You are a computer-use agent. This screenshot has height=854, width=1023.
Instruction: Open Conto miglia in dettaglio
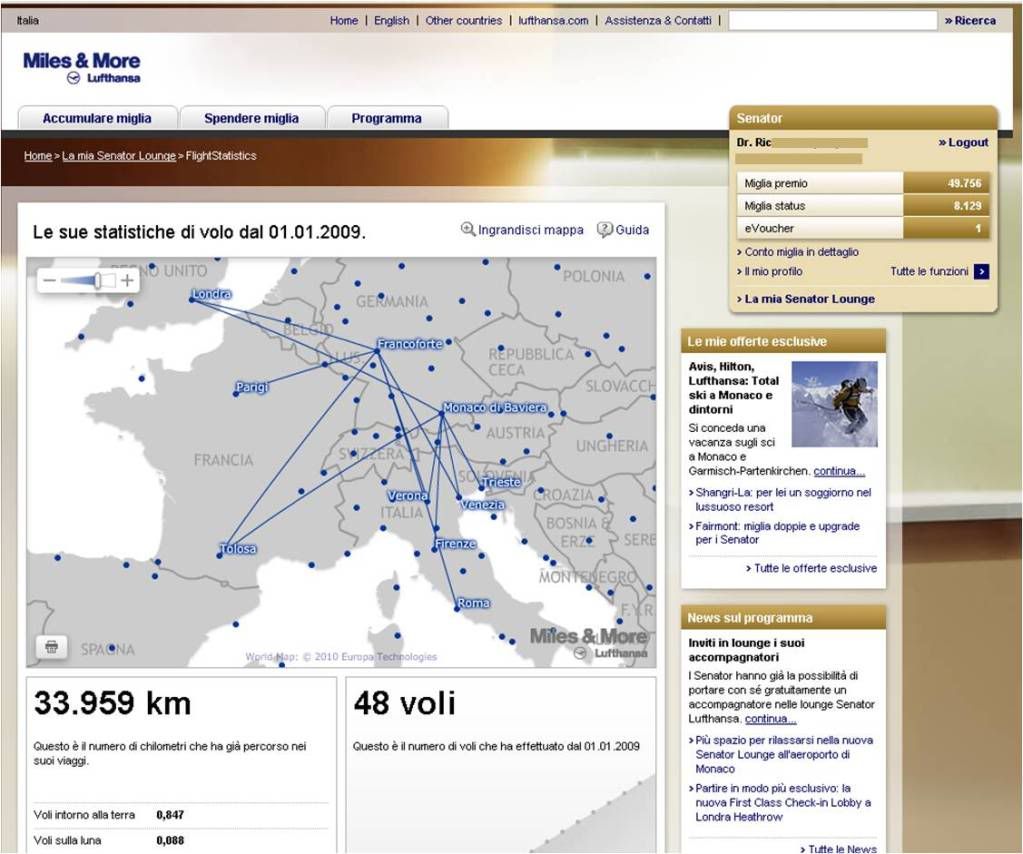[x=799, y=252]
